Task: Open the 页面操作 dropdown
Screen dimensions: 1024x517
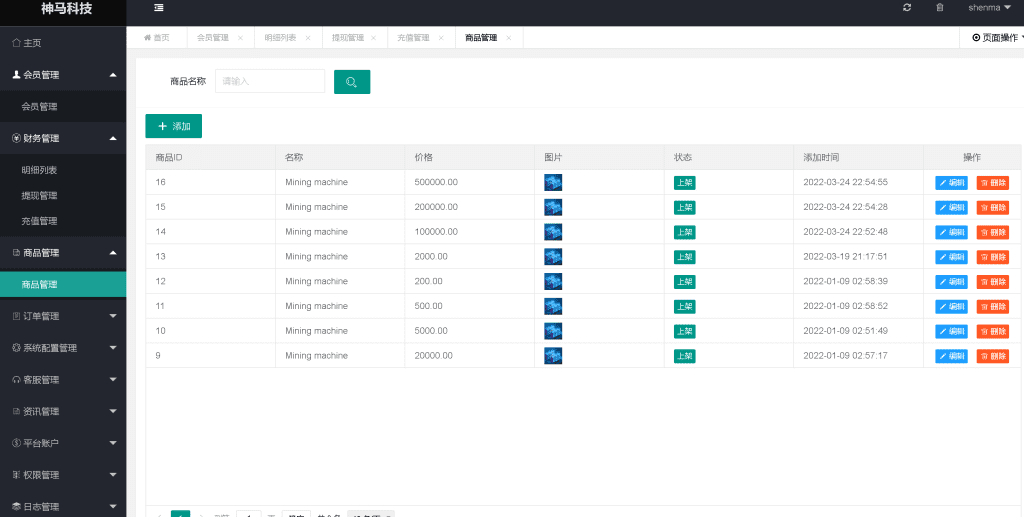Action: [996, 38]
